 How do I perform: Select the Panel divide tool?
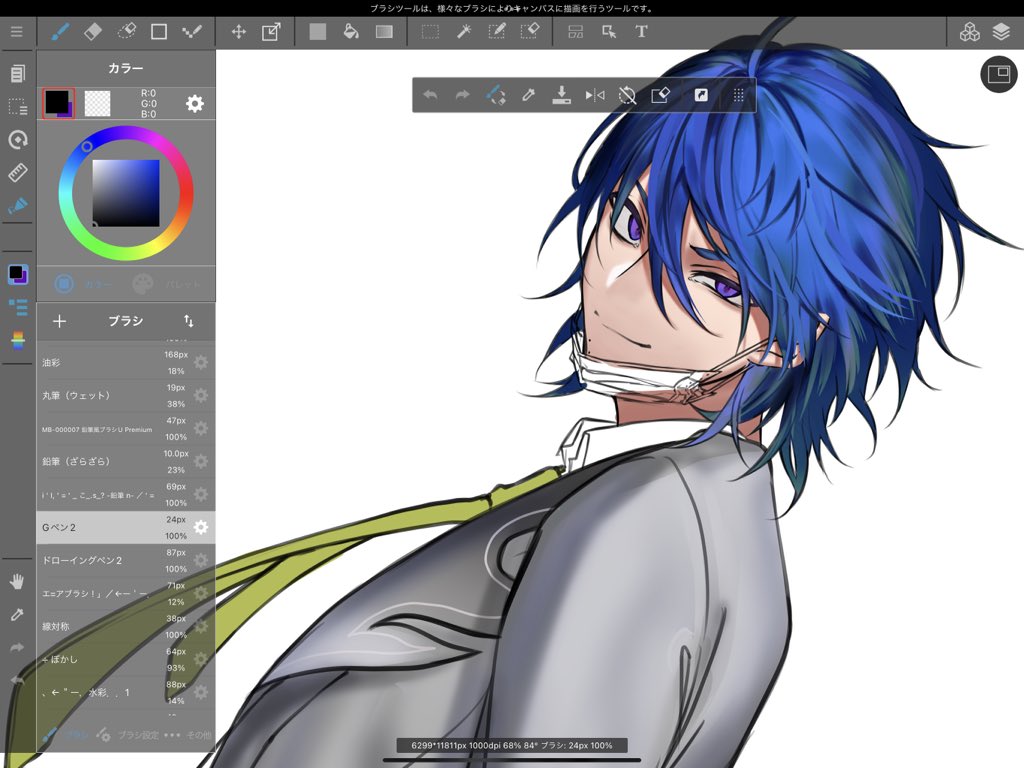pos(575,31)
